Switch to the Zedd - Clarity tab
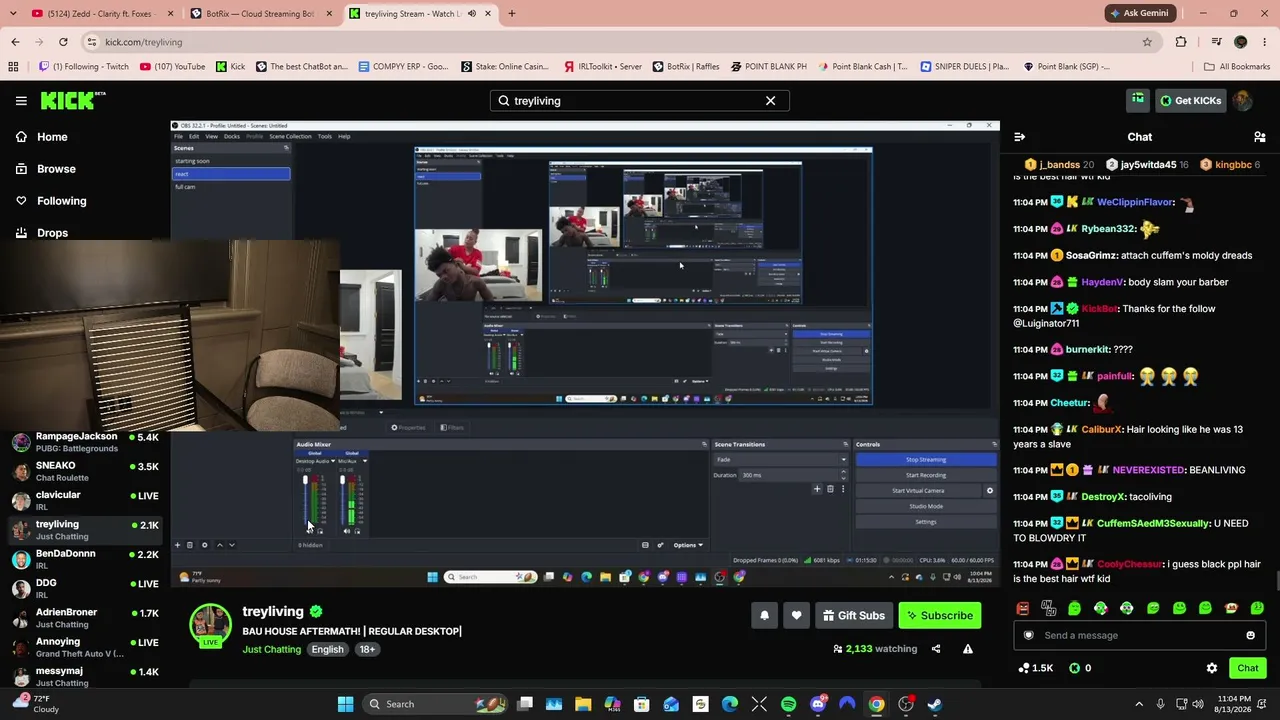Viewport: 1280px width, 720px height. coord(103,14)
